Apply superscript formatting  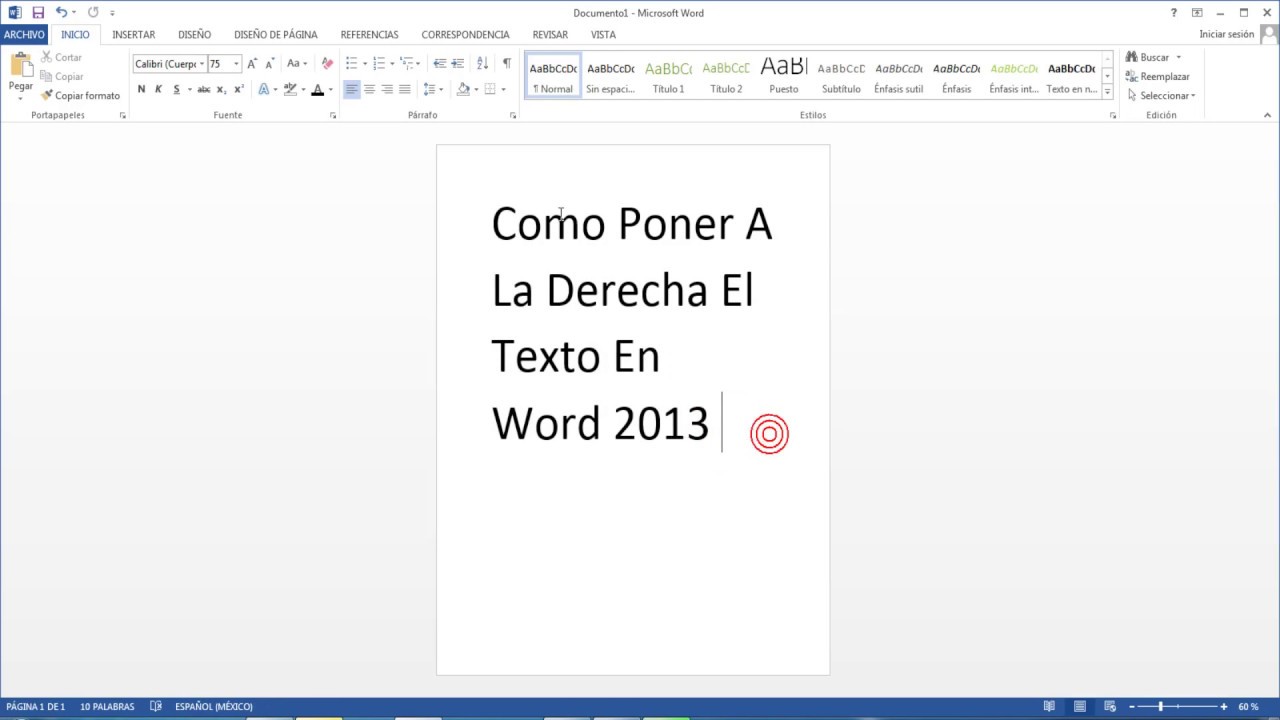238,89
